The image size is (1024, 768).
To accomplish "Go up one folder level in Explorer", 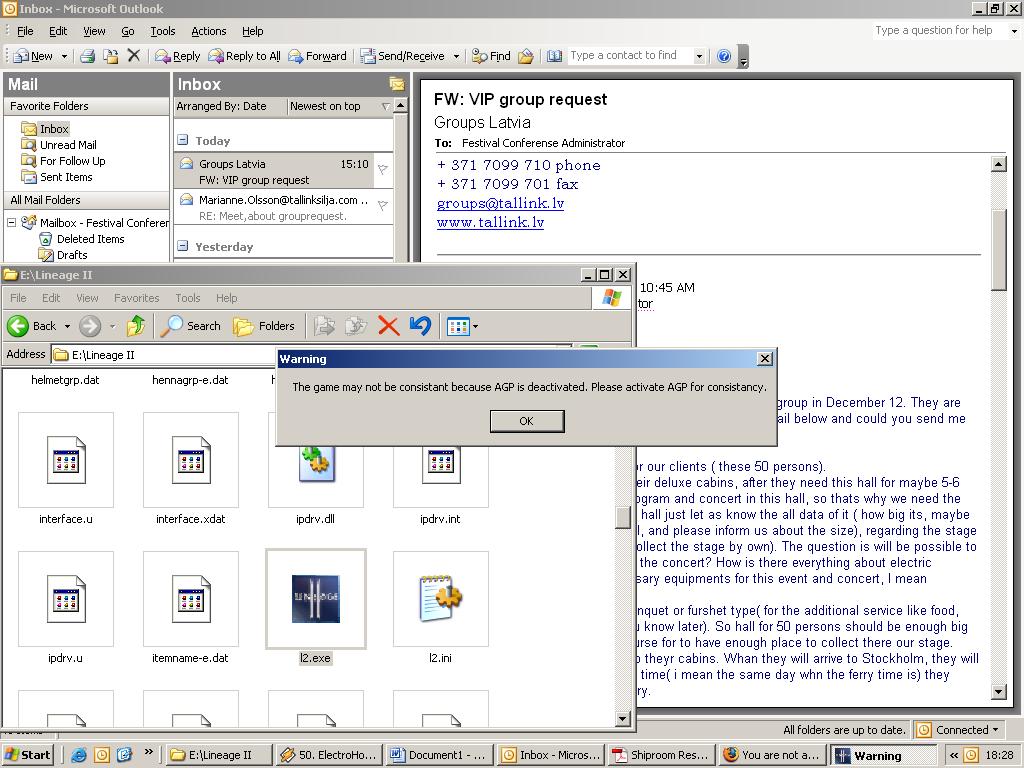I will click(136, 325).
